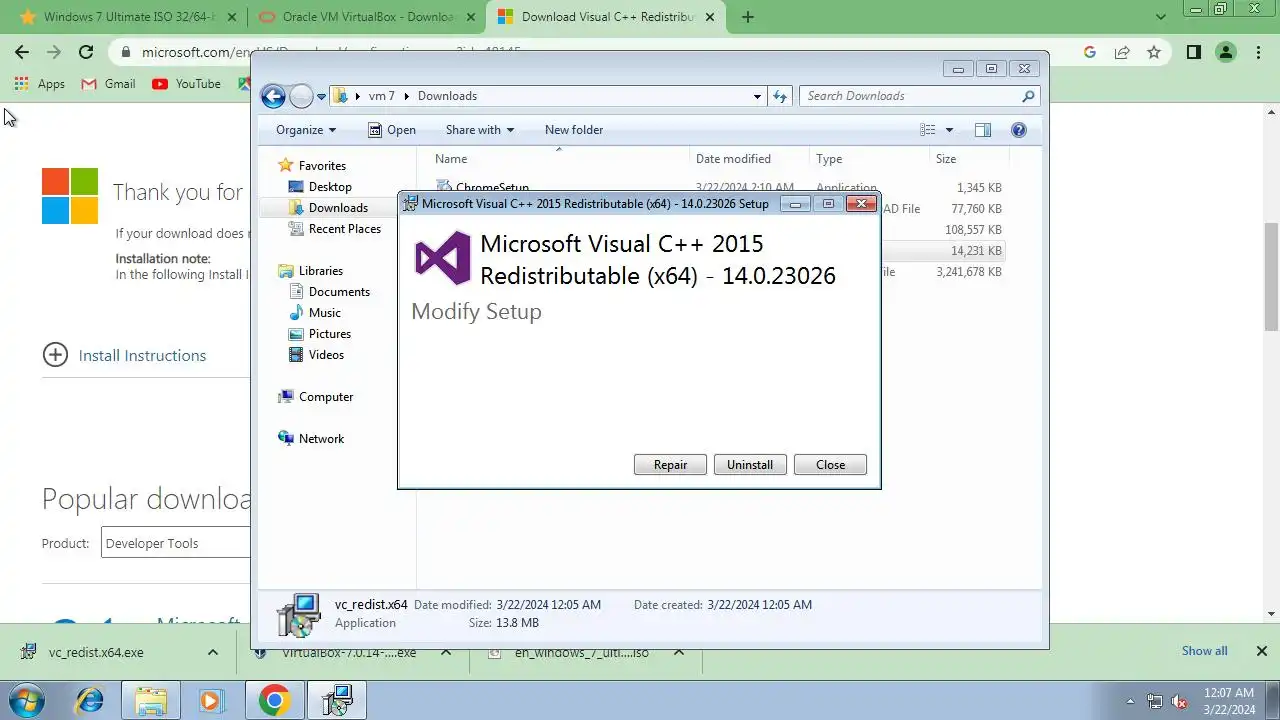Toggle the preview pane icon

[983, 130]
